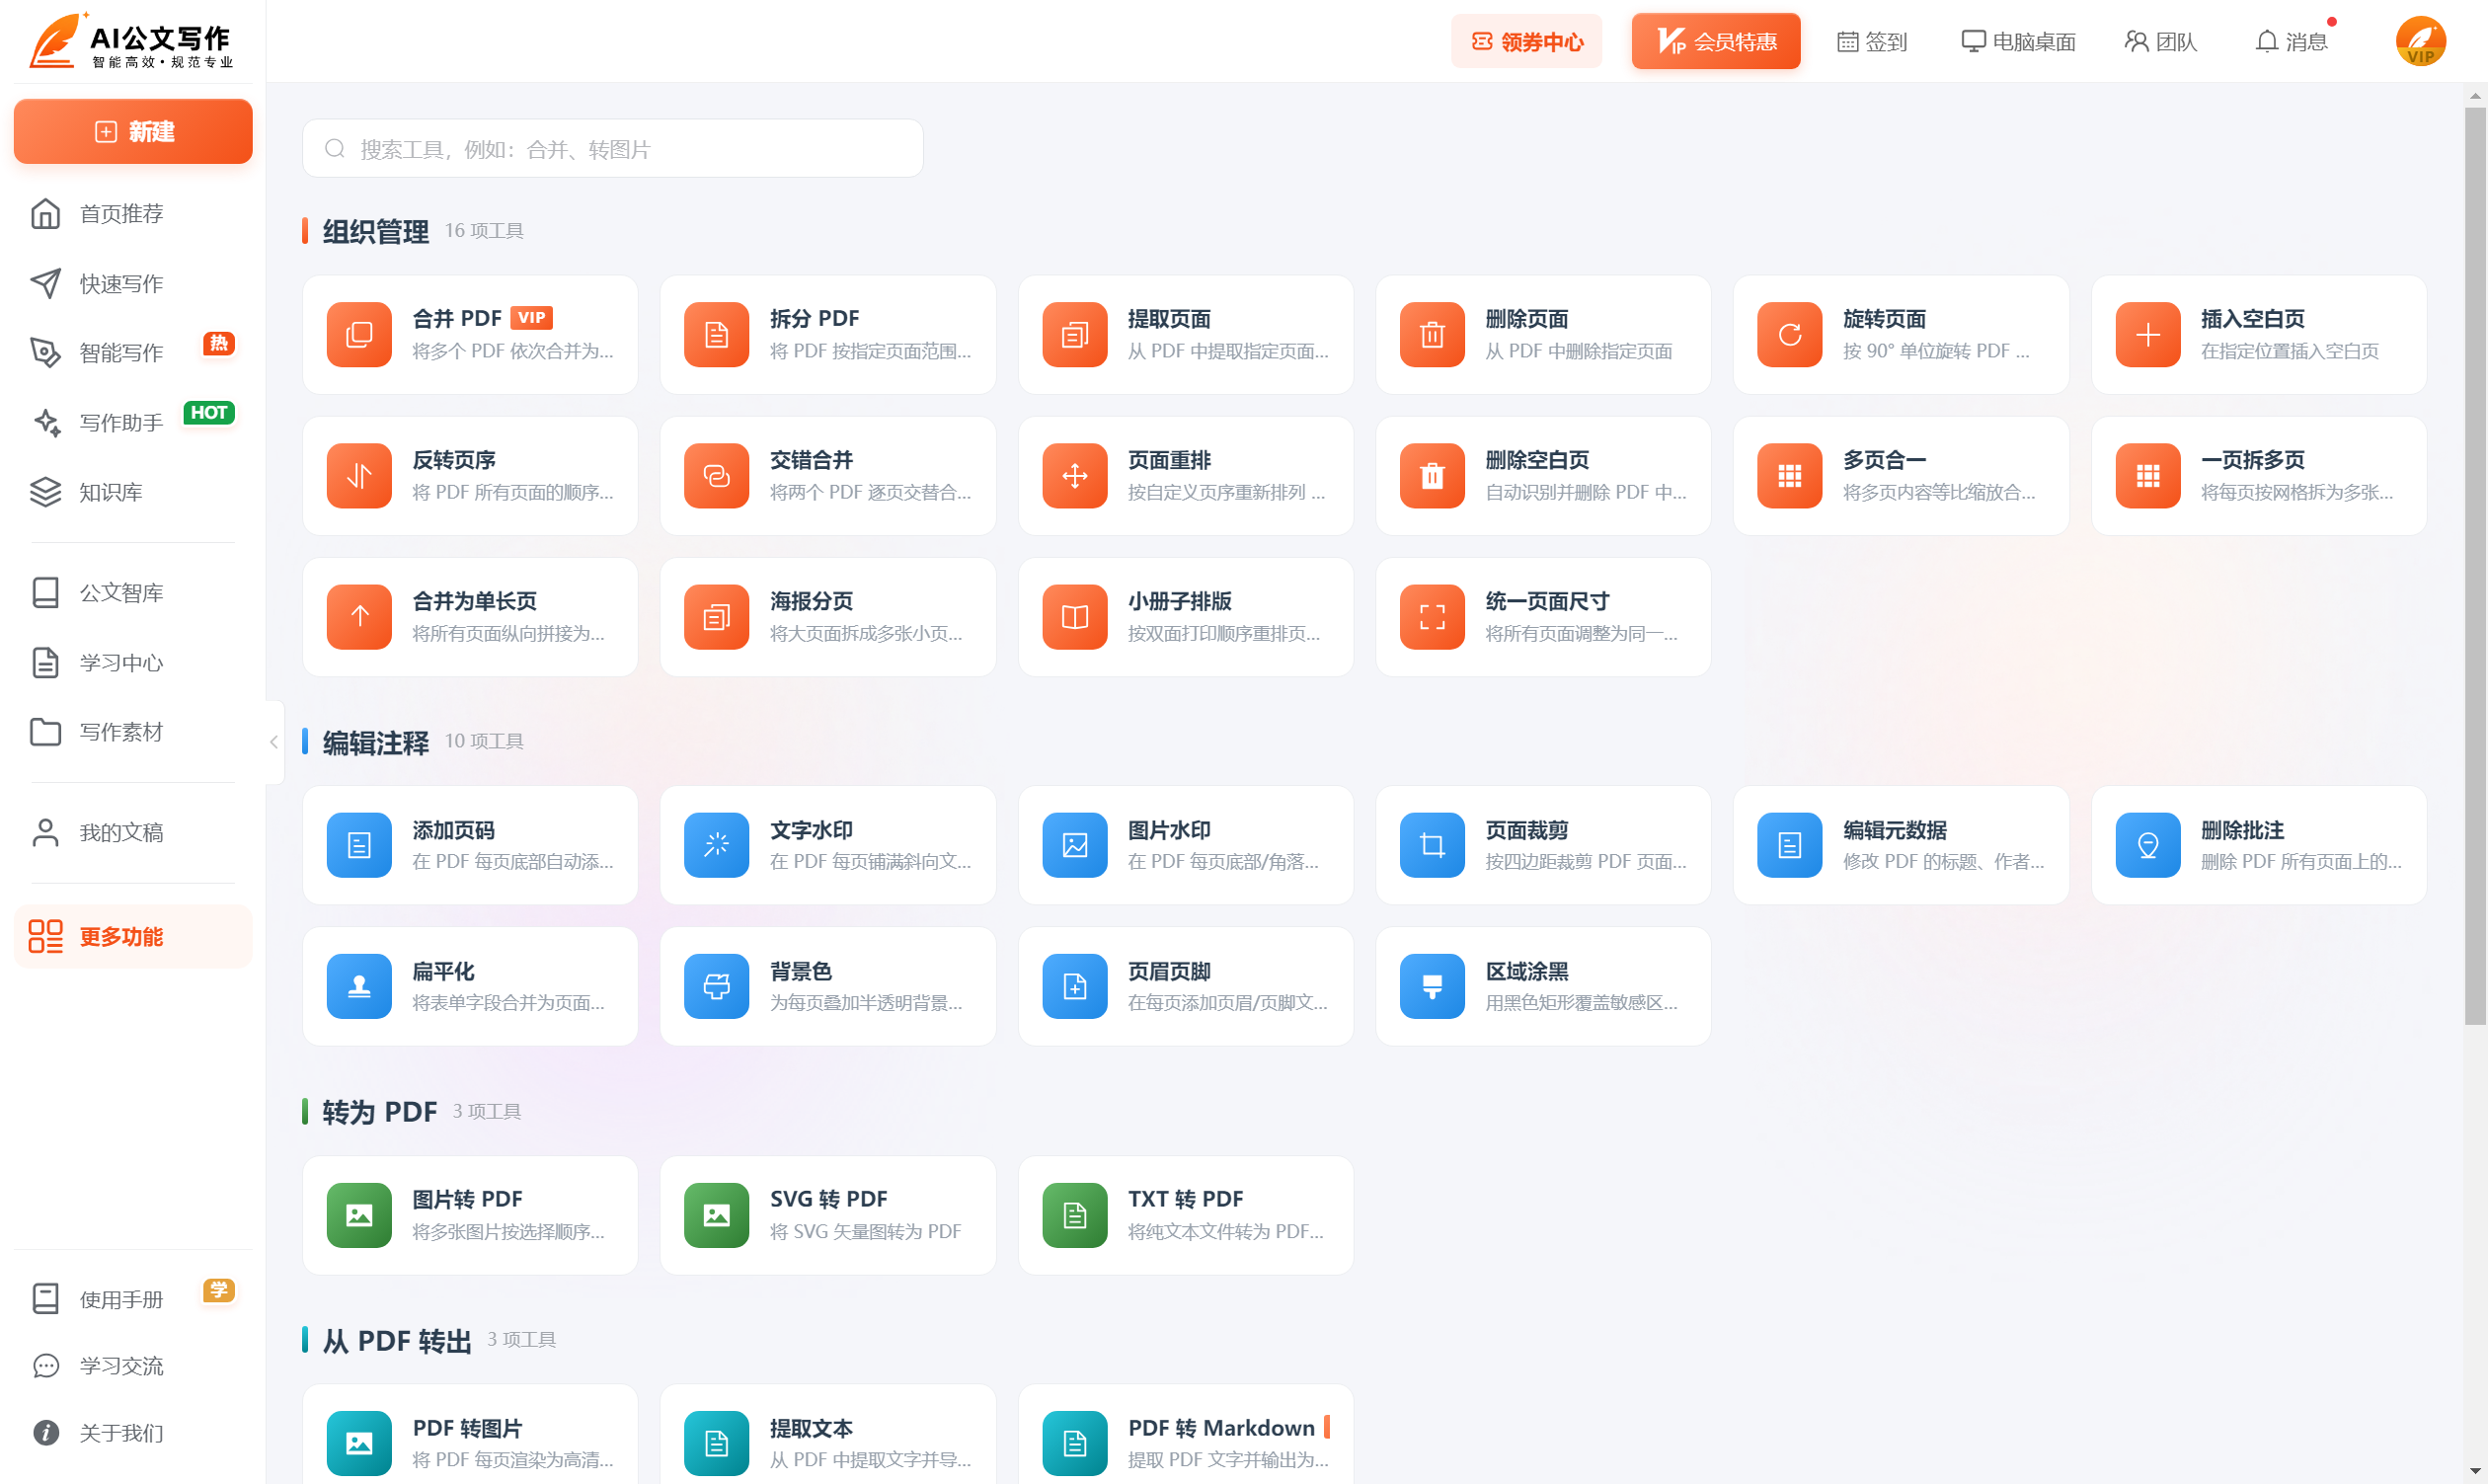Collapse the left sidebar chevron
Viewport: 2488px width, 1484px height.
click(x=273, y=742)
